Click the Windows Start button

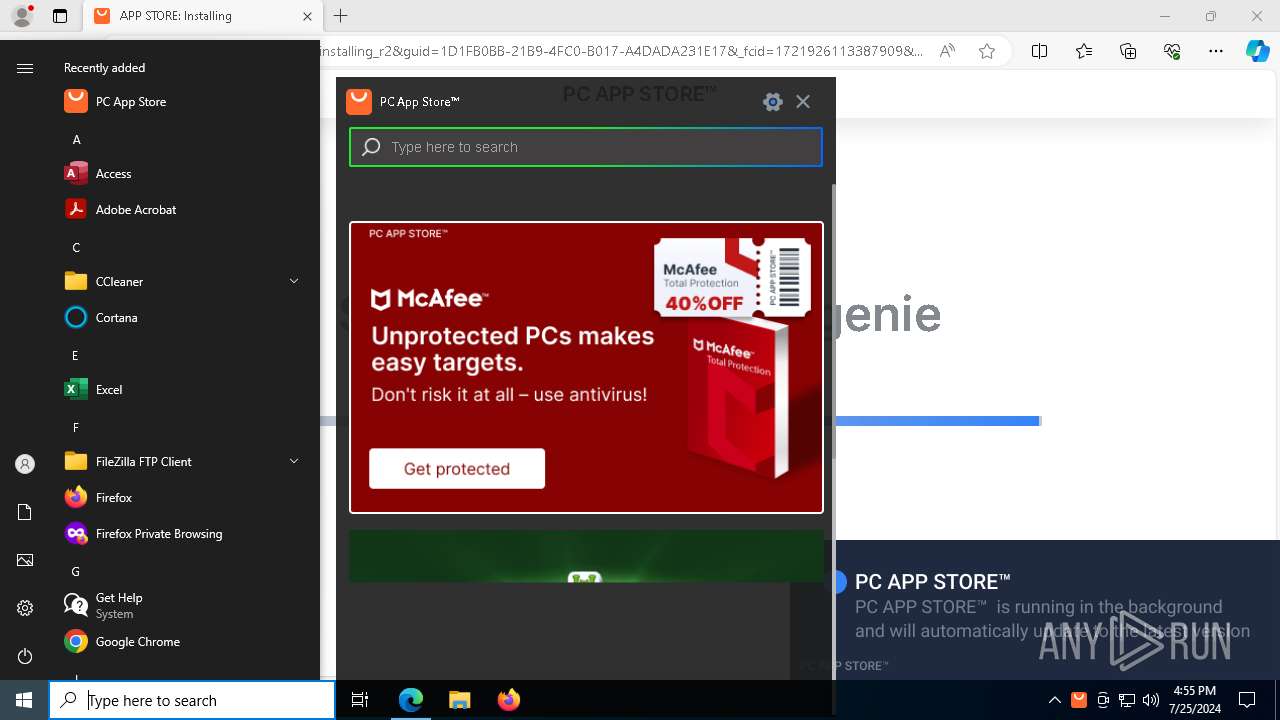click(x=24, y=700)
